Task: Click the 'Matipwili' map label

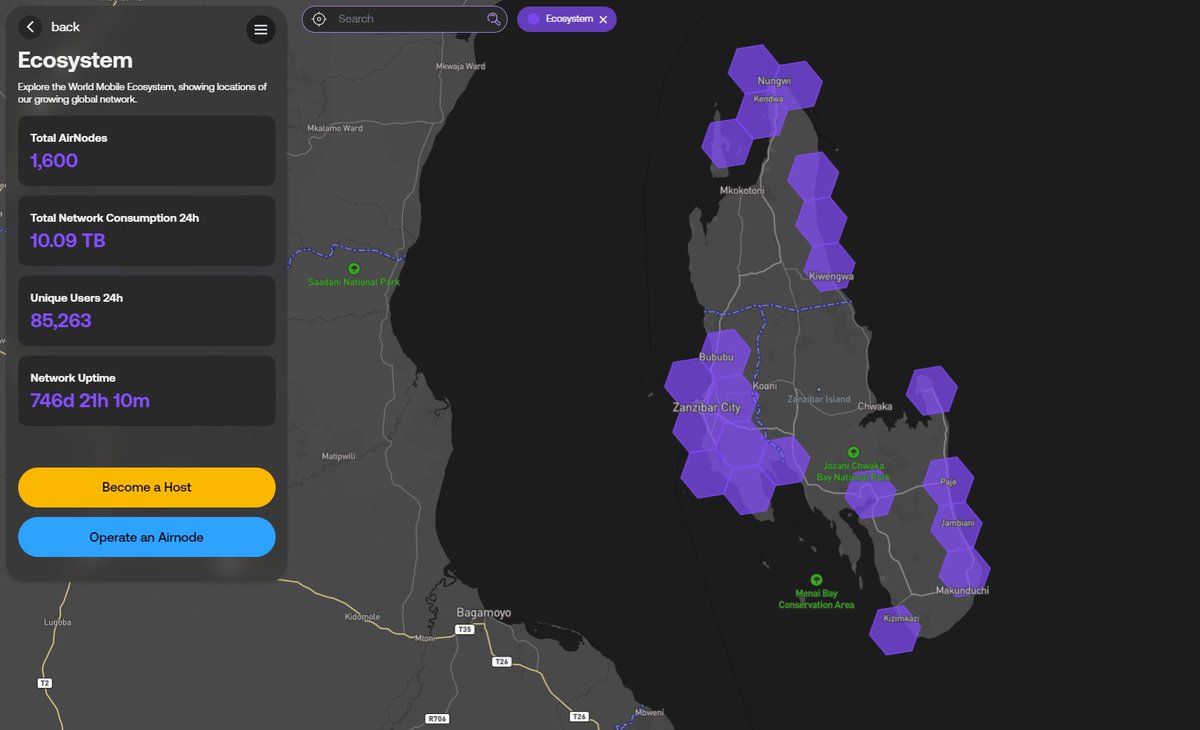Action: tap(338, 456)
